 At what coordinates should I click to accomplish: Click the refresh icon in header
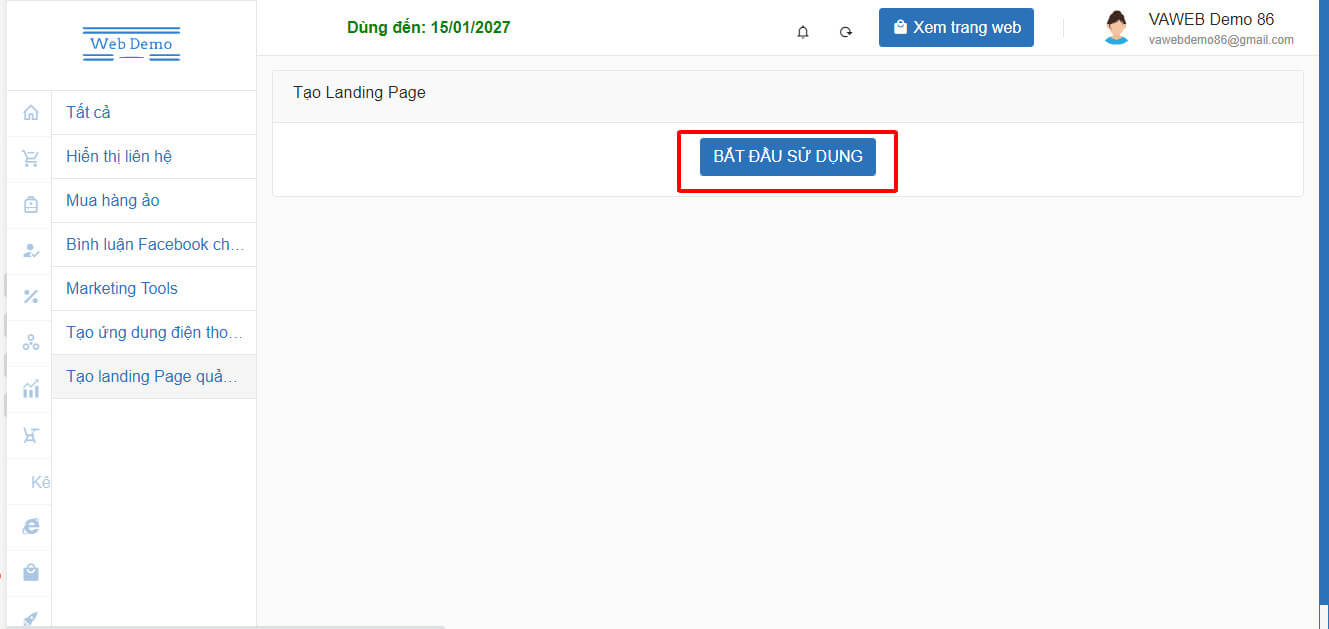(x=846, y=32)
